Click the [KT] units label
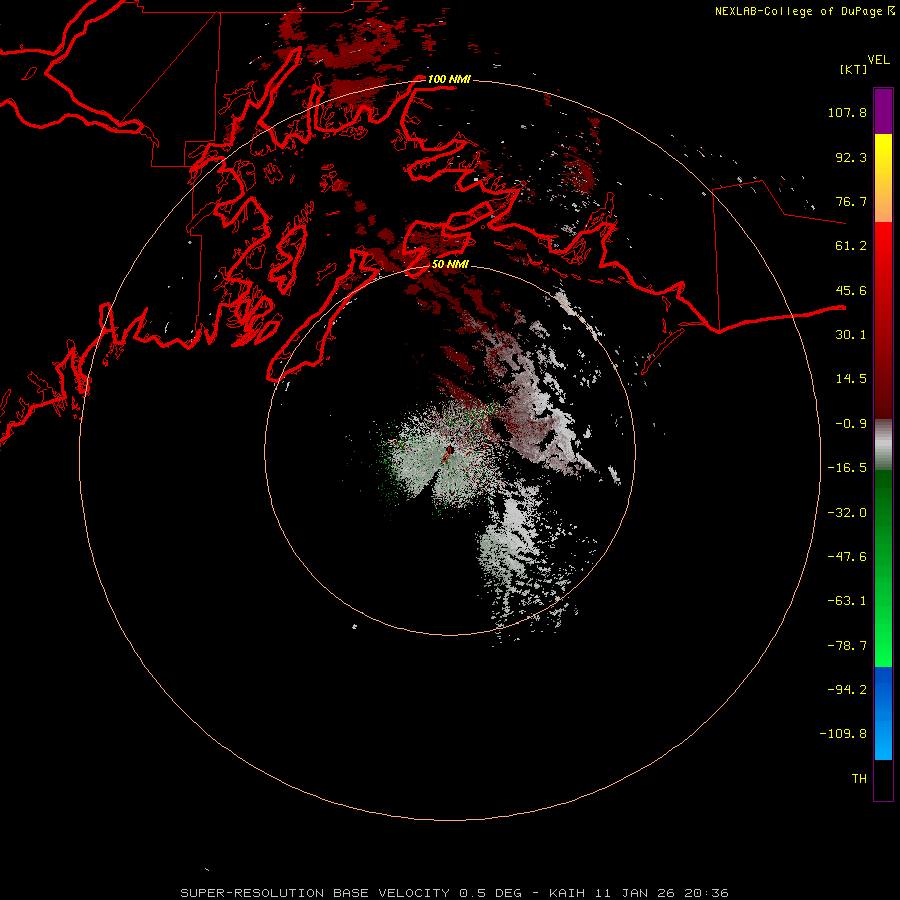Viewport: 900px width, 900px height. point(854,69)
